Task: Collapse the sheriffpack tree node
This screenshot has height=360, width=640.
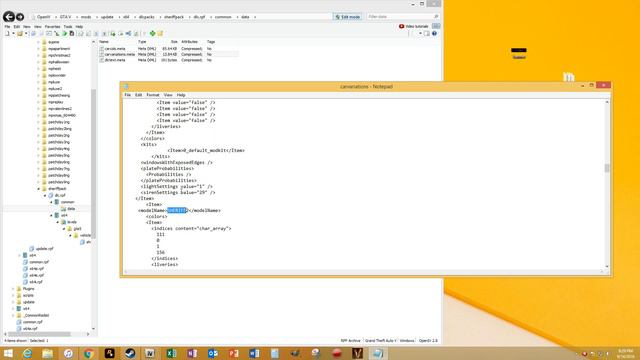Action: [x=39, y=189]
